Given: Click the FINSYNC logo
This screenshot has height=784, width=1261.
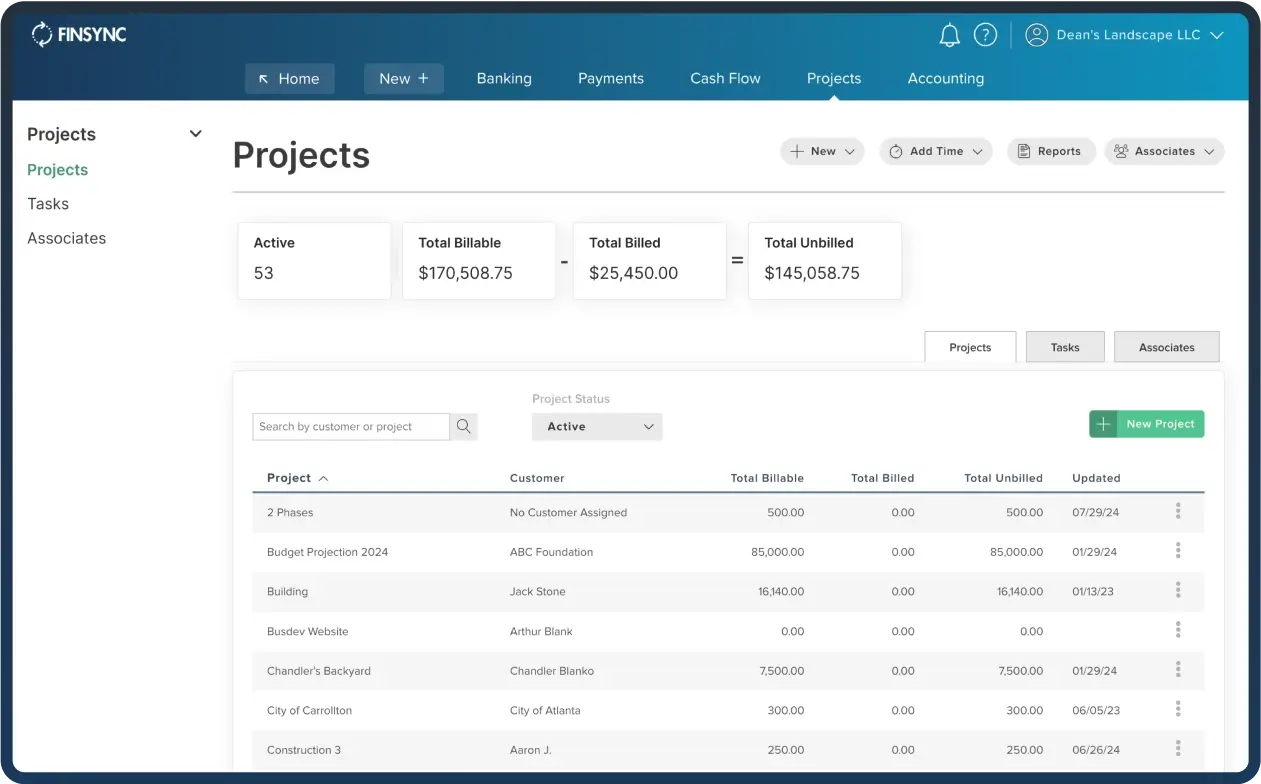Looking at the screenshot, I should click(78, 34).
